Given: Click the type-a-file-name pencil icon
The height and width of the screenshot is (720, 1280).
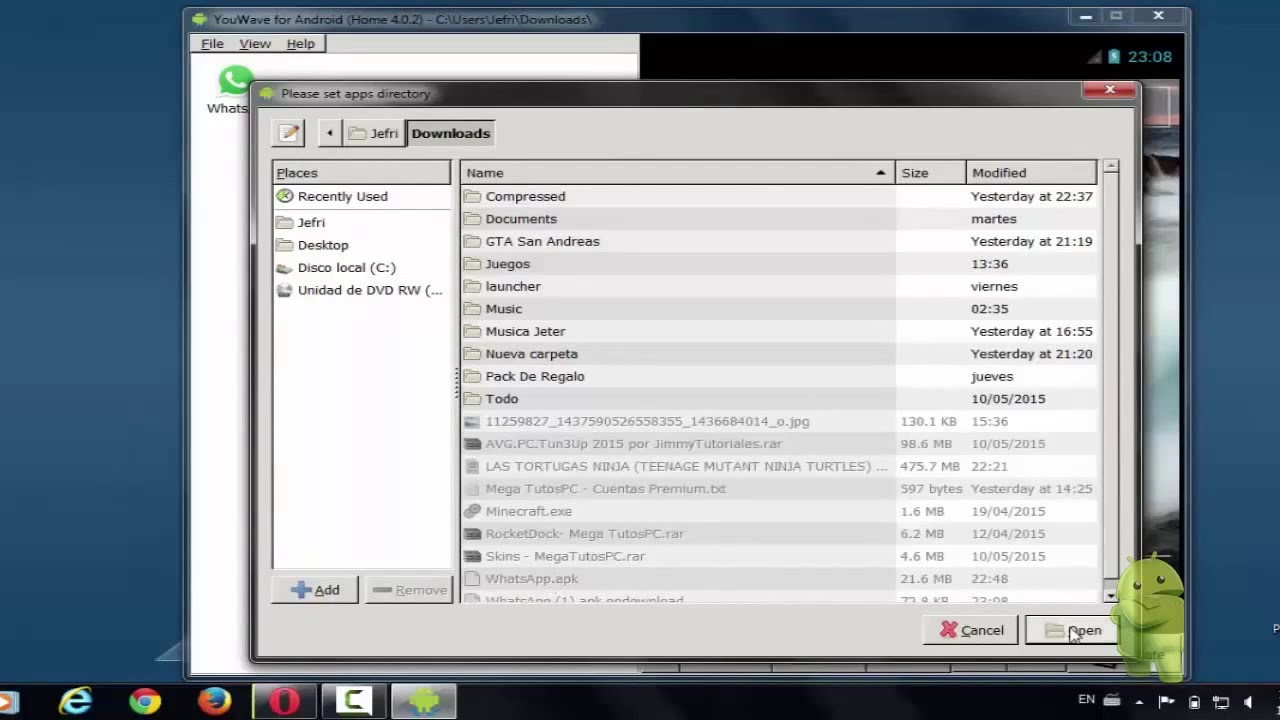Looking at the screenshot, I should (x=288, y=133).
